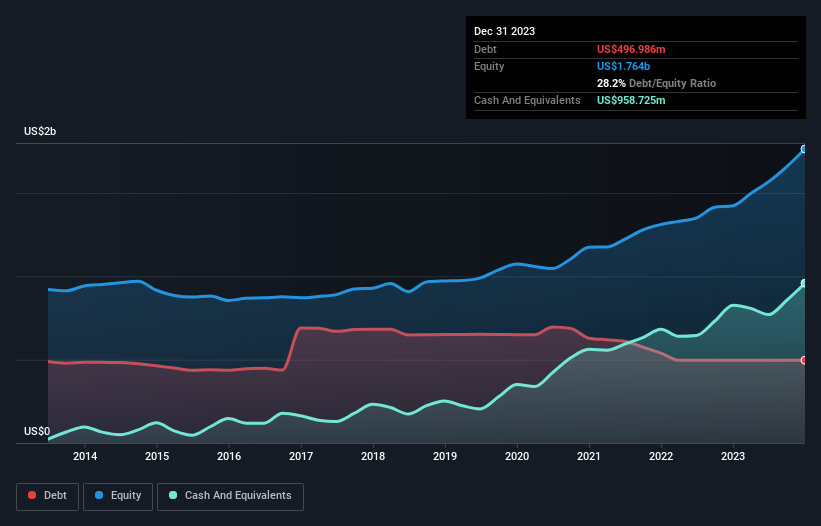
Task: Click the US$0 y-axis label
Action: click(37, 431)
